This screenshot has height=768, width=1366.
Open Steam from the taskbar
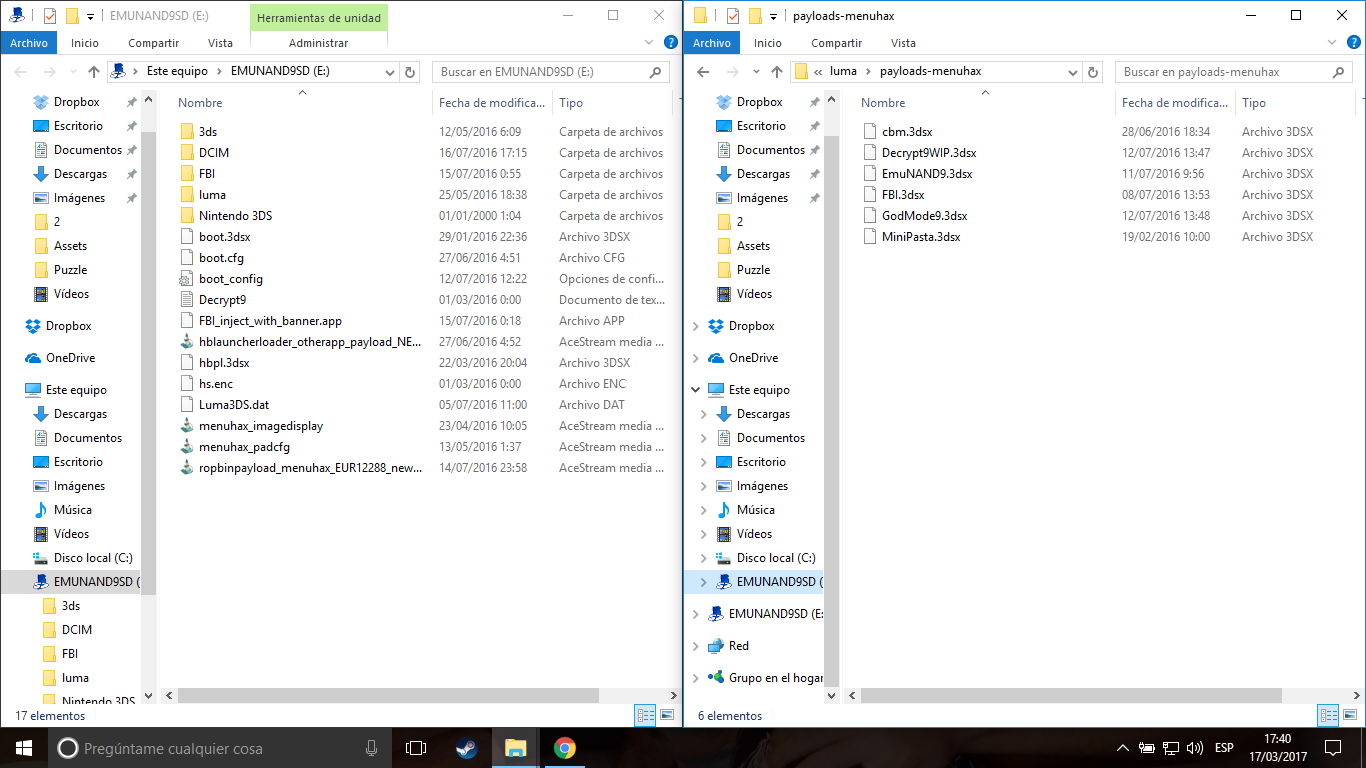click(466, 748)
